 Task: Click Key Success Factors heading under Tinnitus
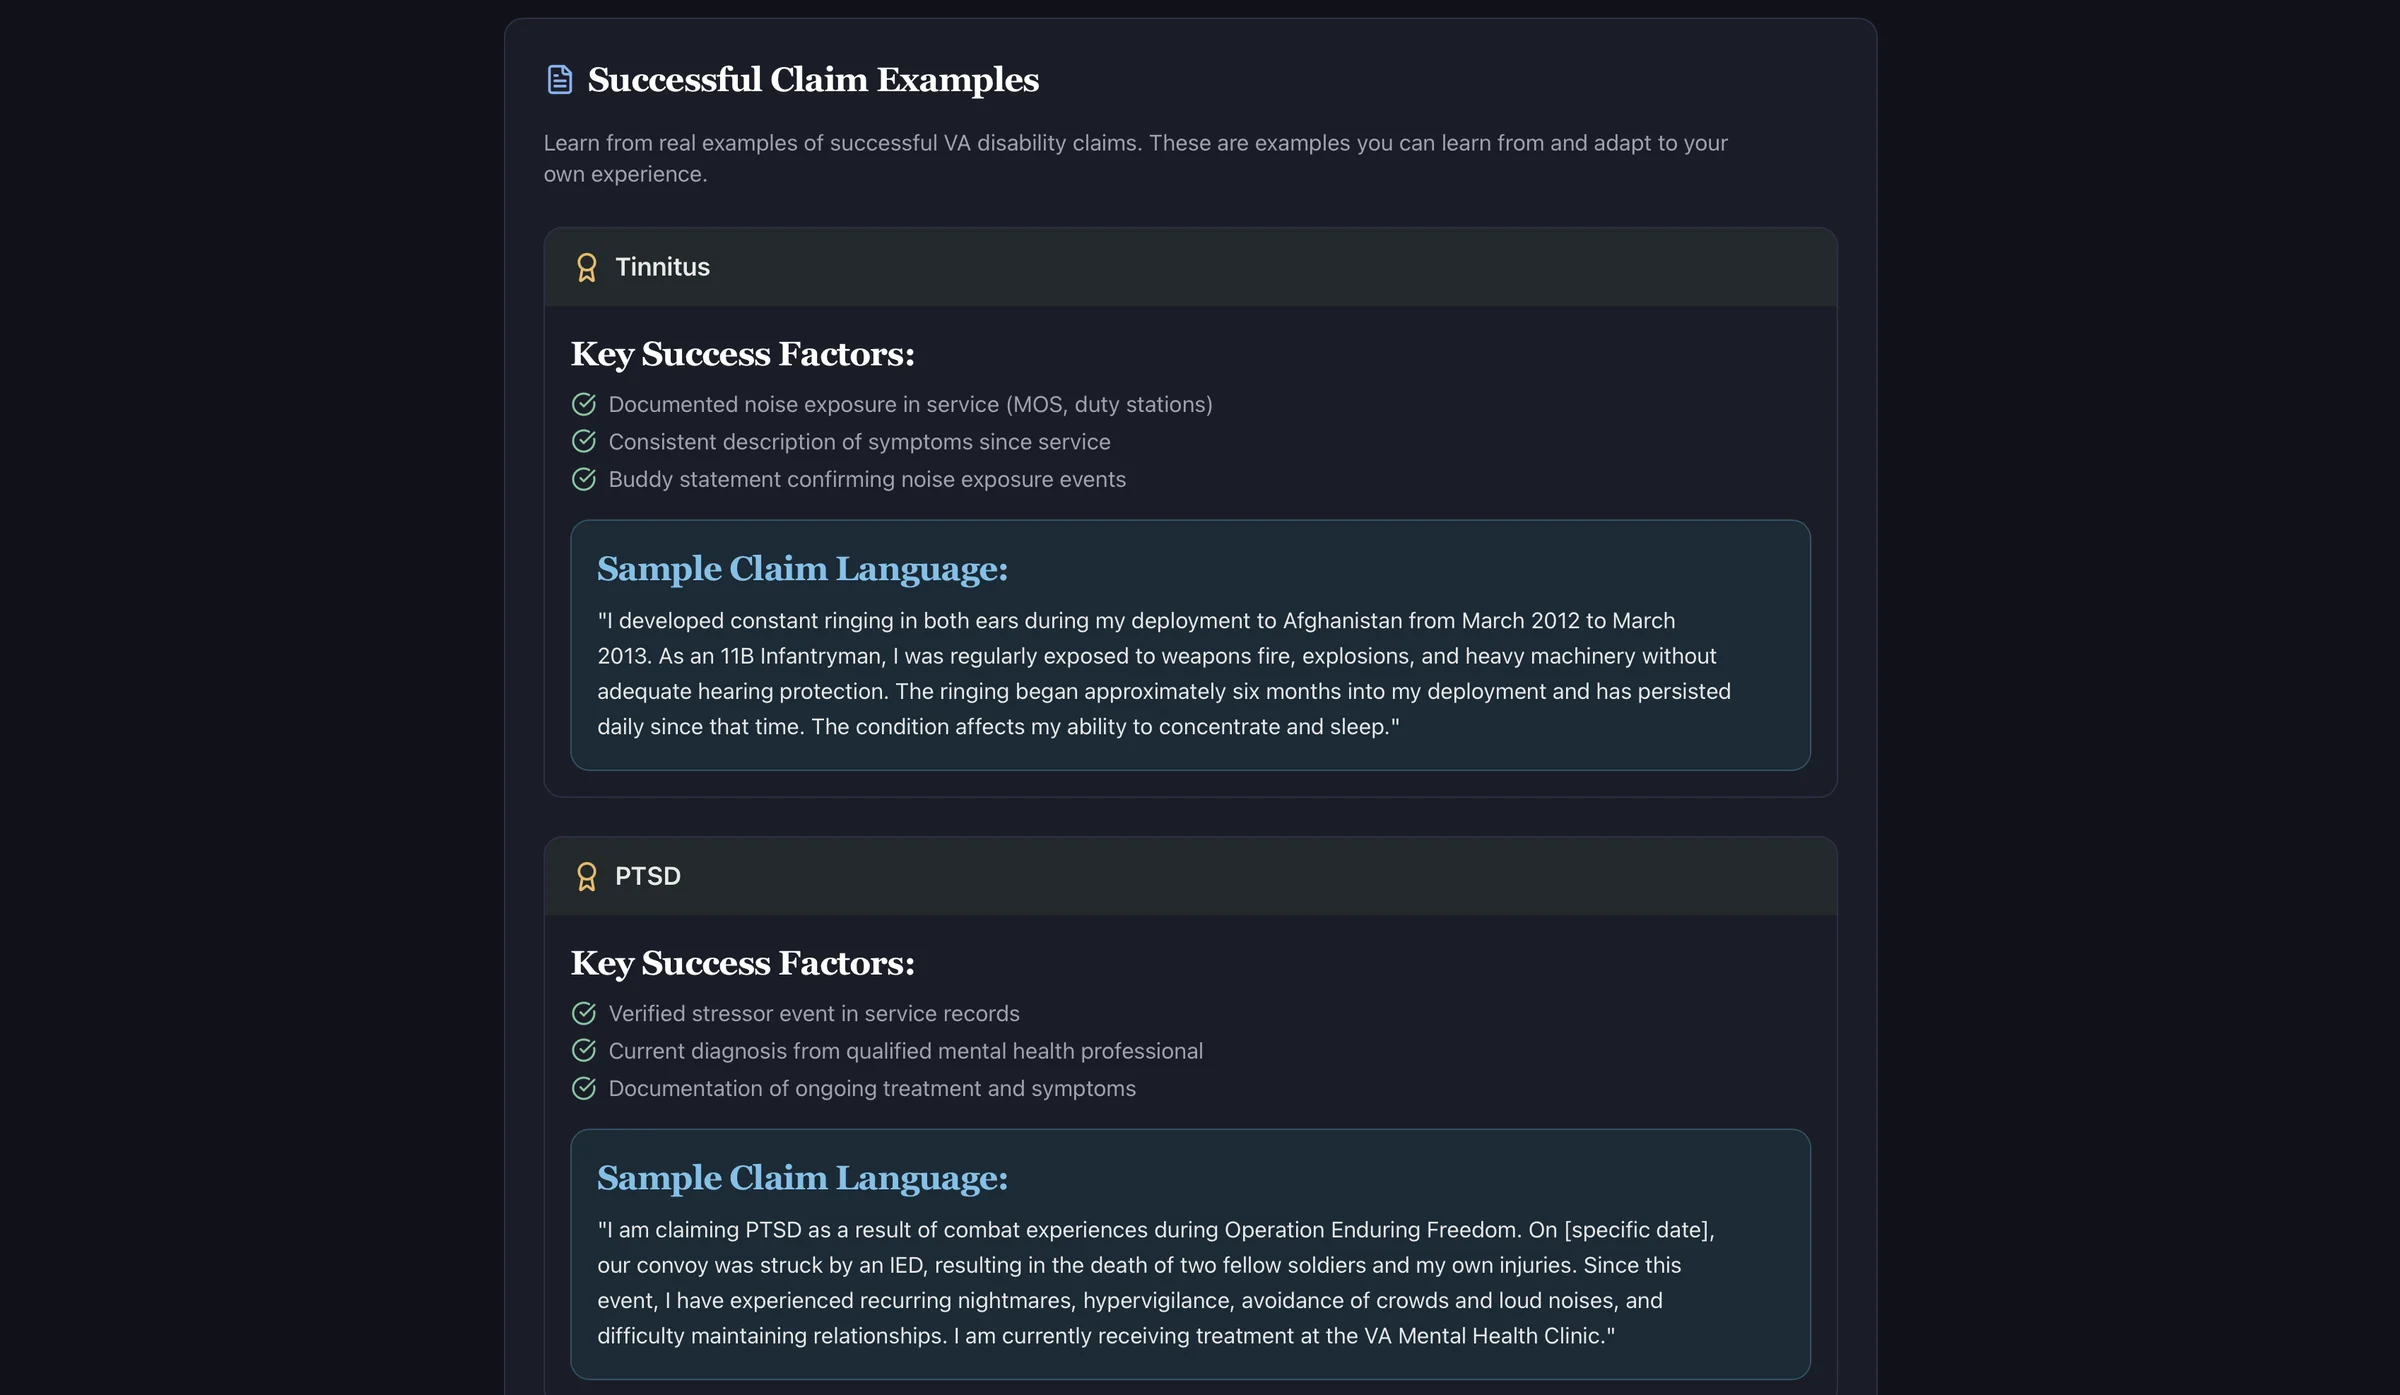(x=742, y=354)
